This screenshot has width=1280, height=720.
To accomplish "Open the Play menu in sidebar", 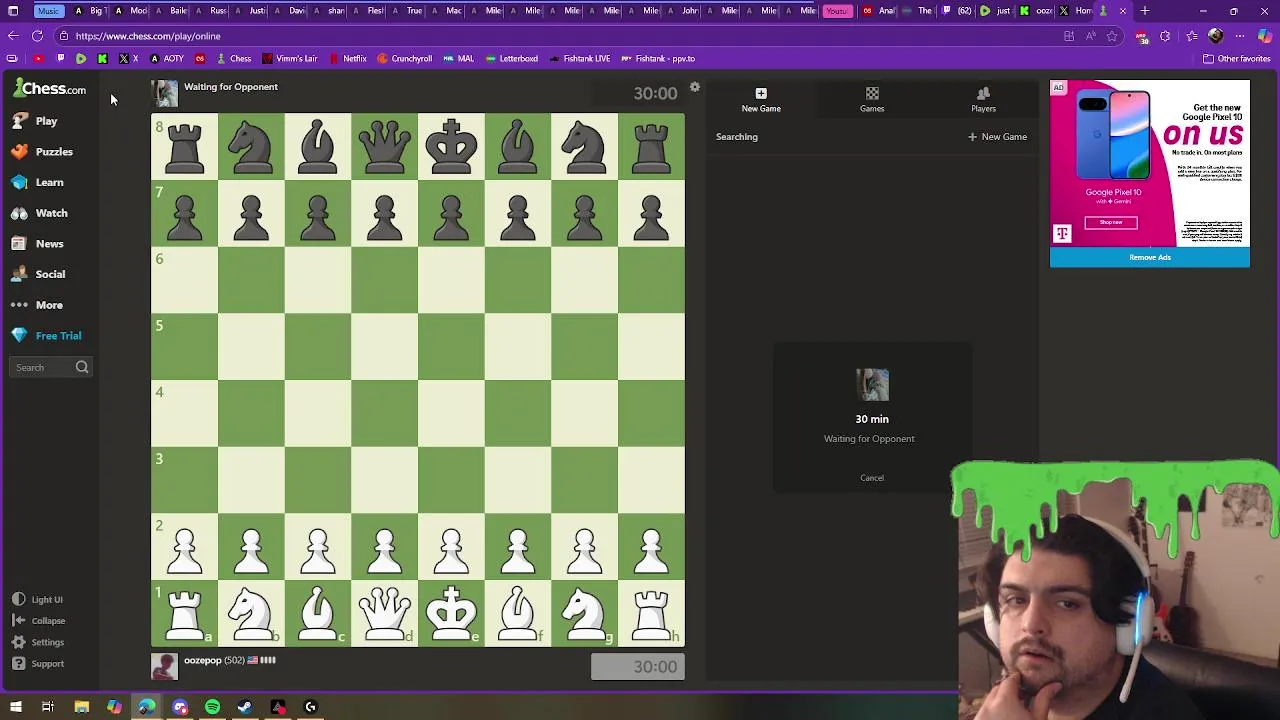I will (x=35, y=121).
